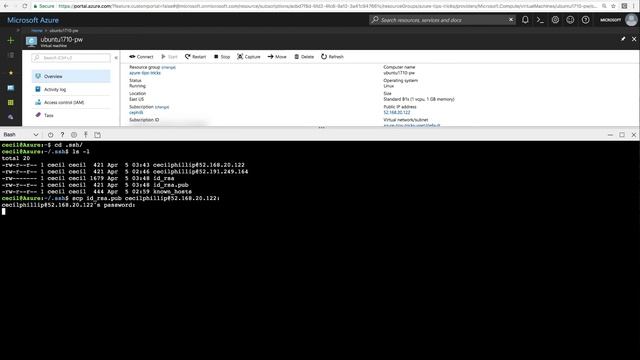The width and height of the screenshot is (640, 360).
Task: Open browser zoom magnifier in address bar
Action: click(604, 6)
